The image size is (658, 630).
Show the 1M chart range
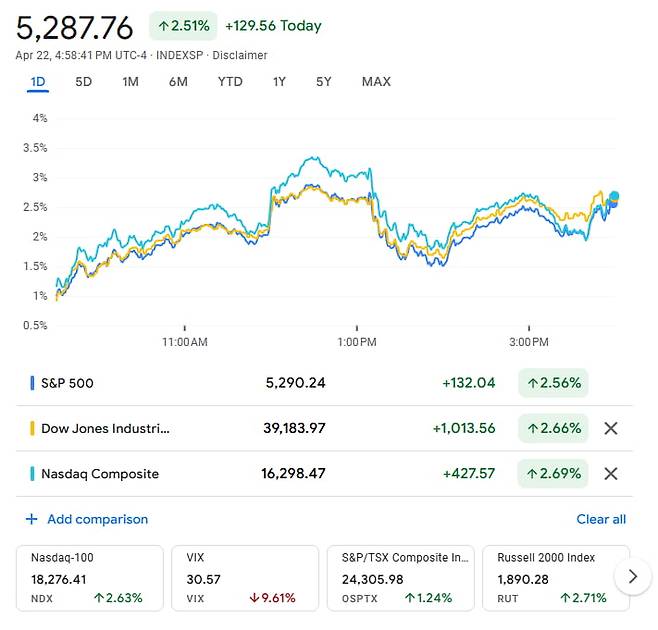point(130,82)
